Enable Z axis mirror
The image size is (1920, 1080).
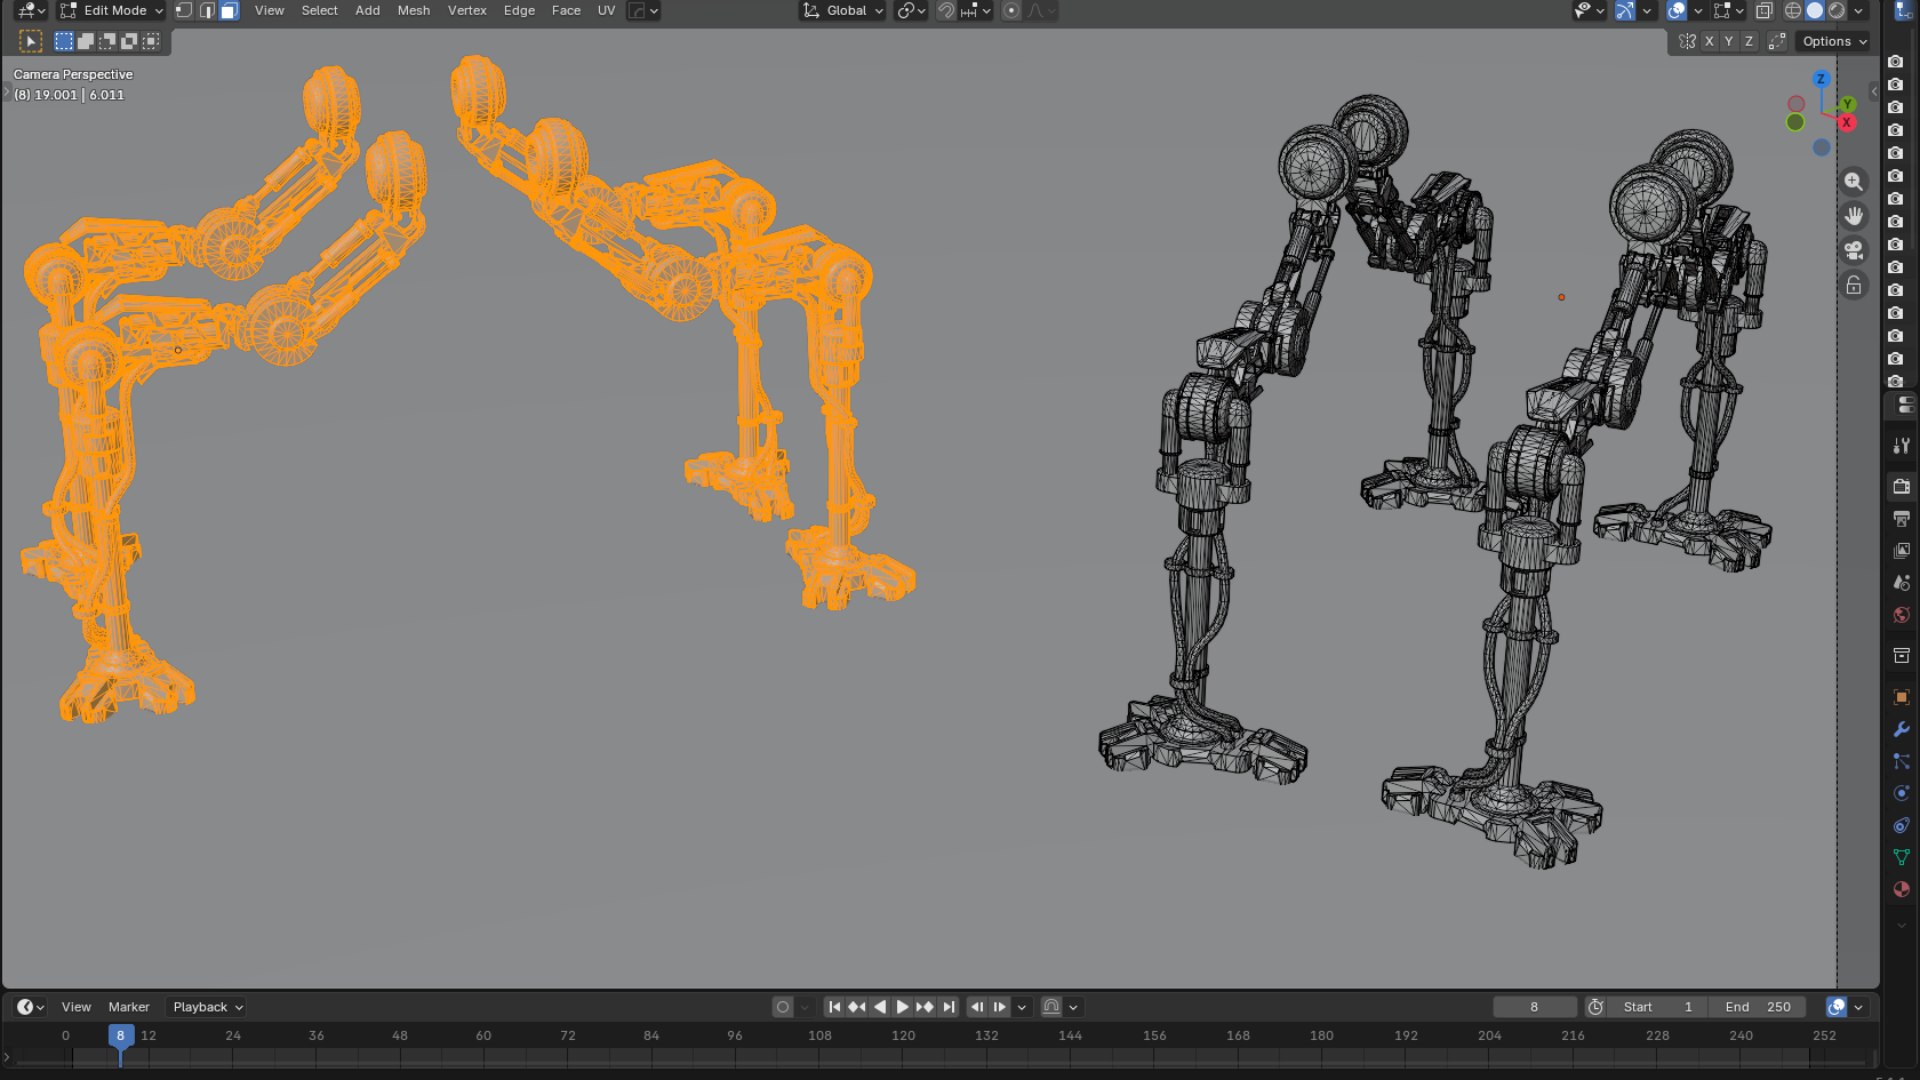tap(1749, 42)
